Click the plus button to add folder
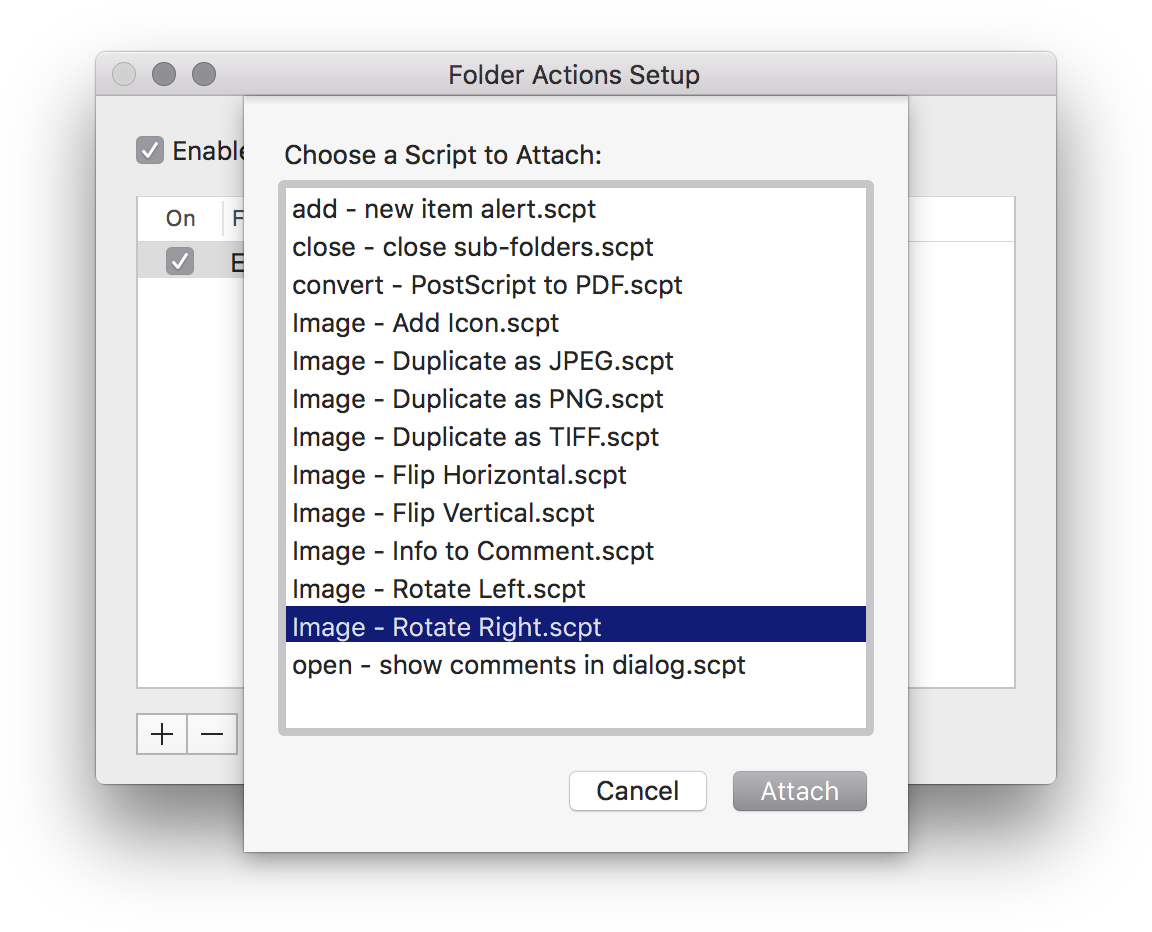Screen dimensions: 1152x932 [x=162, y=734]
